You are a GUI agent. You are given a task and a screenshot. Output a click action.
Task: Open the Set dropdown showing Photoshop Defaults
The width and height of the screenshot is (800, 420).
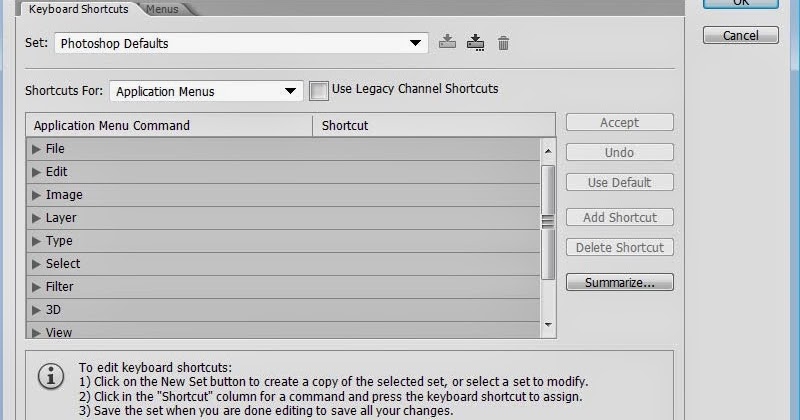pyautogui.click(x=241, y=43)
